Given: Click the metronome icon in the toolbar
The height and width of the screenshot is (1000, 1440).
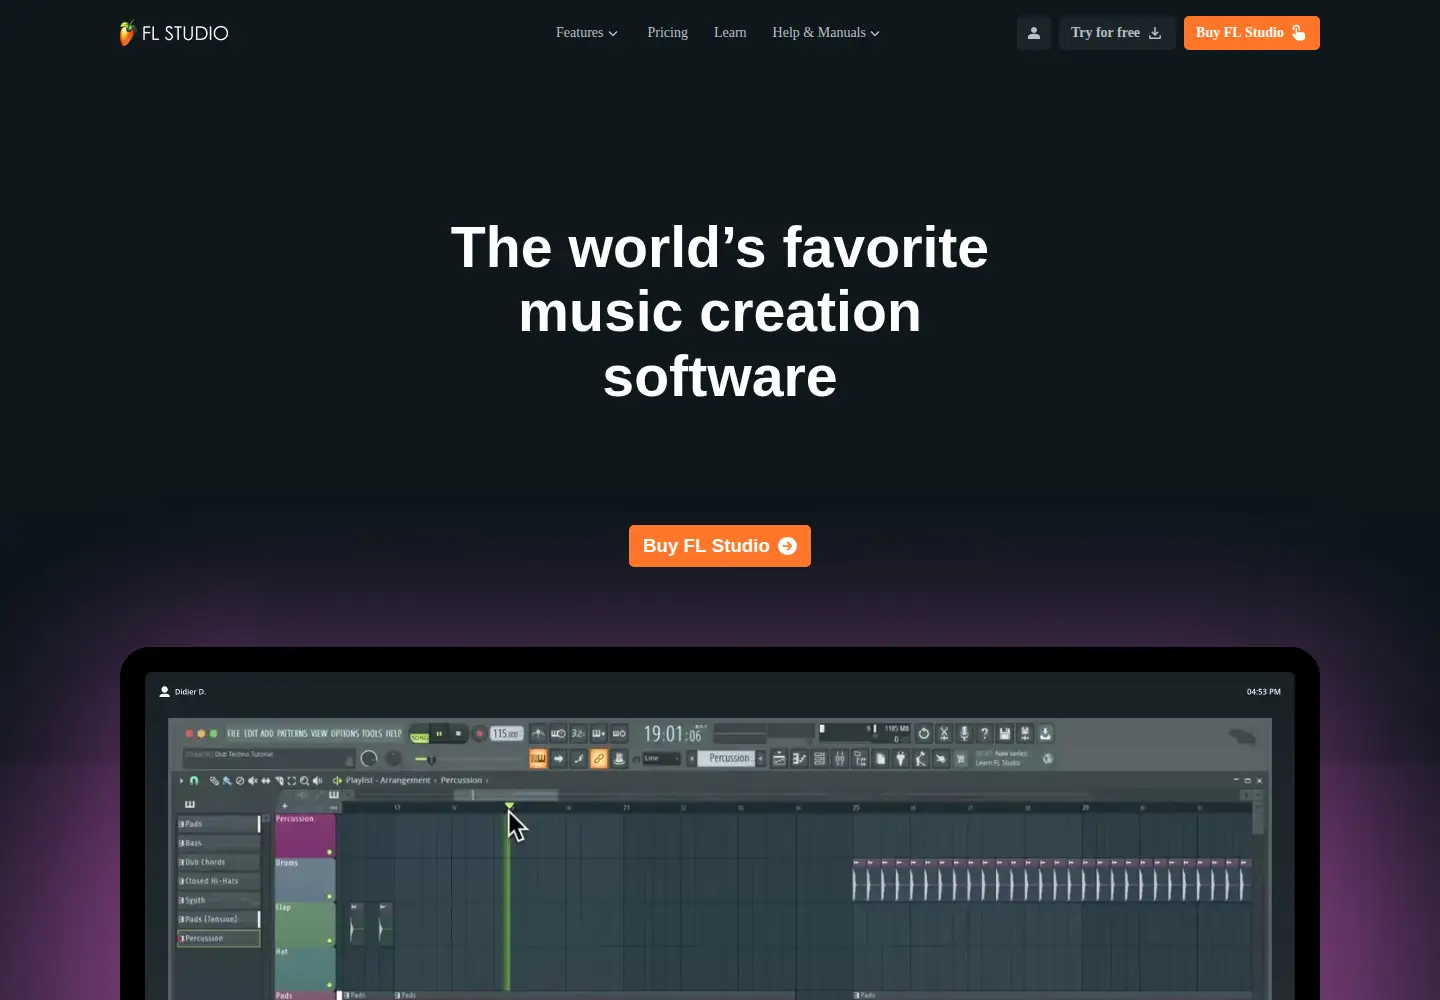Looking at the screenshot, I should (538, 733).
